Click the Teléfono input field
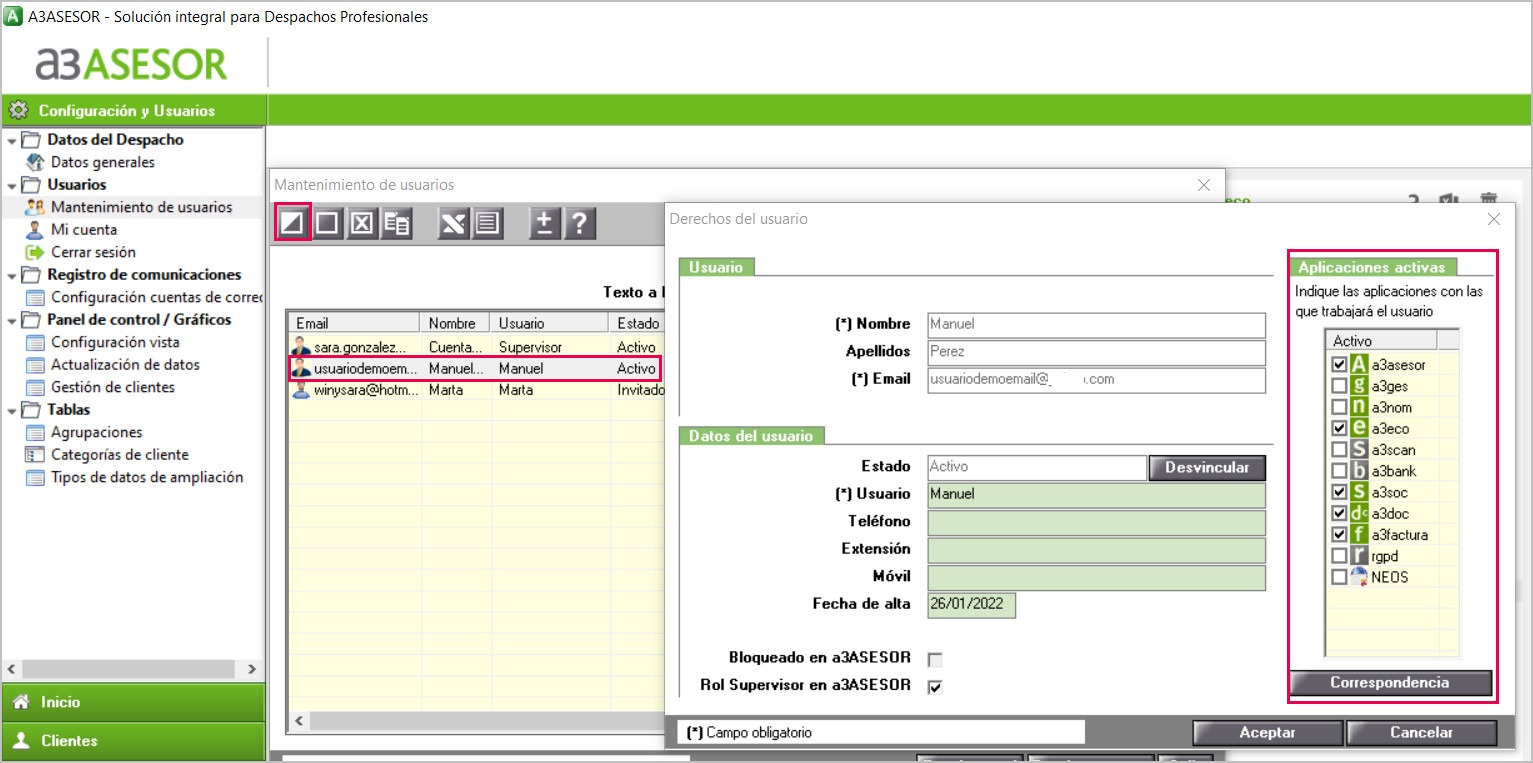 [x=1096, y=522]
